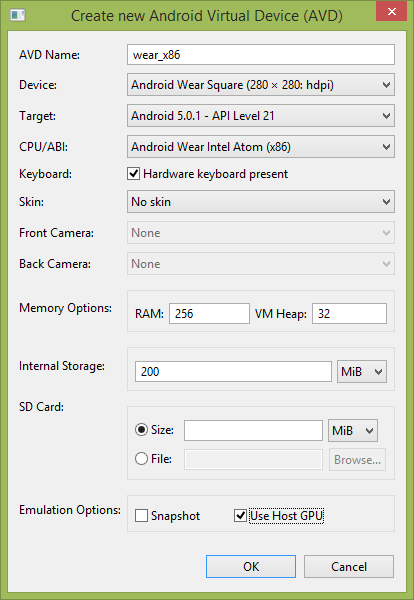Viewport: 414px width, 600px height.
Task: Select the SD Card Size radio button
Action: (x=141, y=430)
